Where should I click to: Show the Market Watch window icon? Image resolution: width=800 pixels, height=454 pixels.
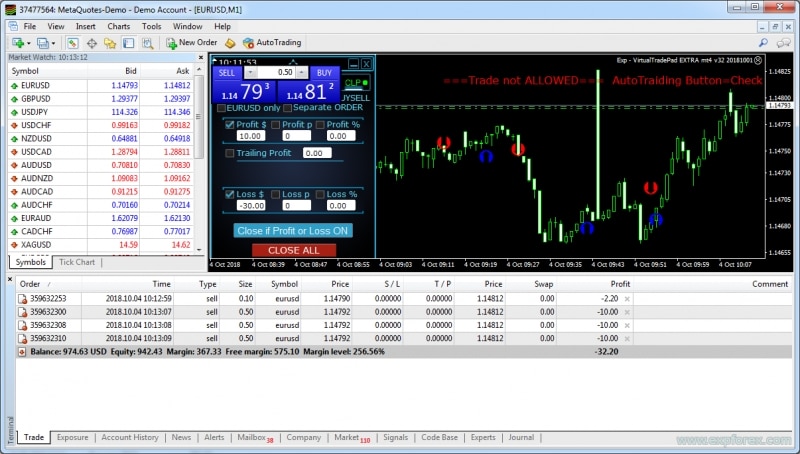click(x=73, y=43)
